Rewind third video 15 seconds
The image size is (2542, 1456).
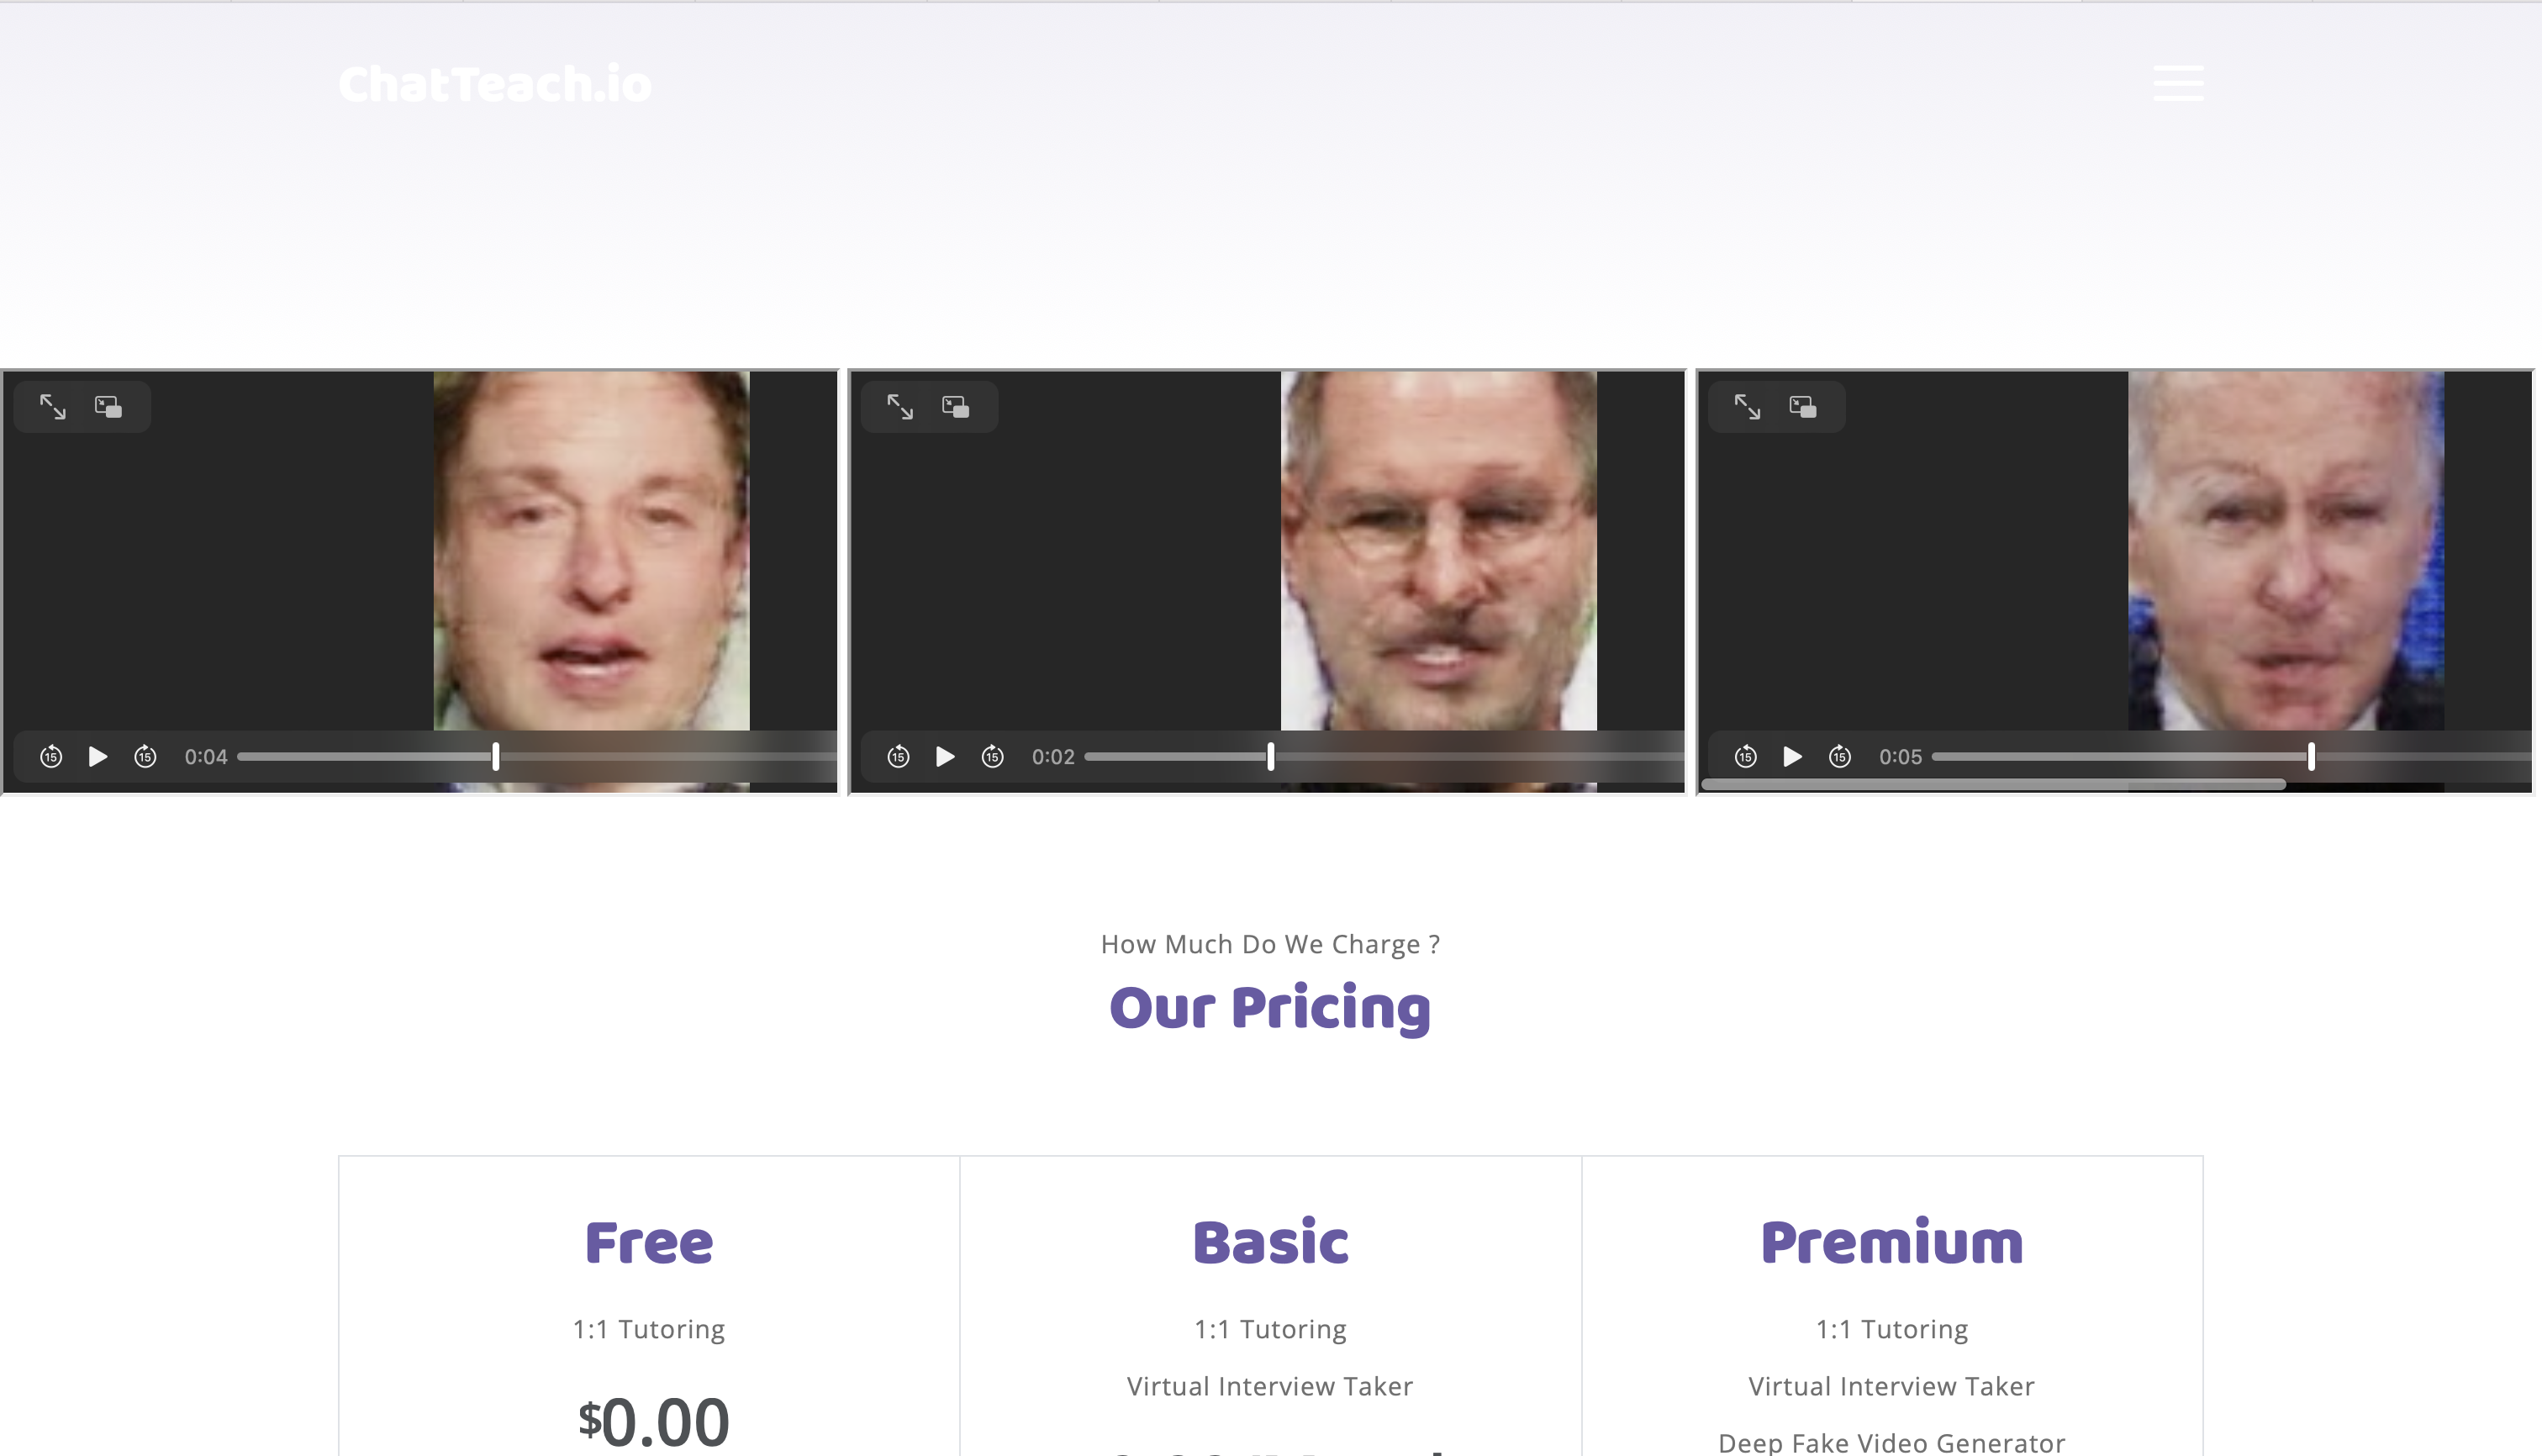1745,757
